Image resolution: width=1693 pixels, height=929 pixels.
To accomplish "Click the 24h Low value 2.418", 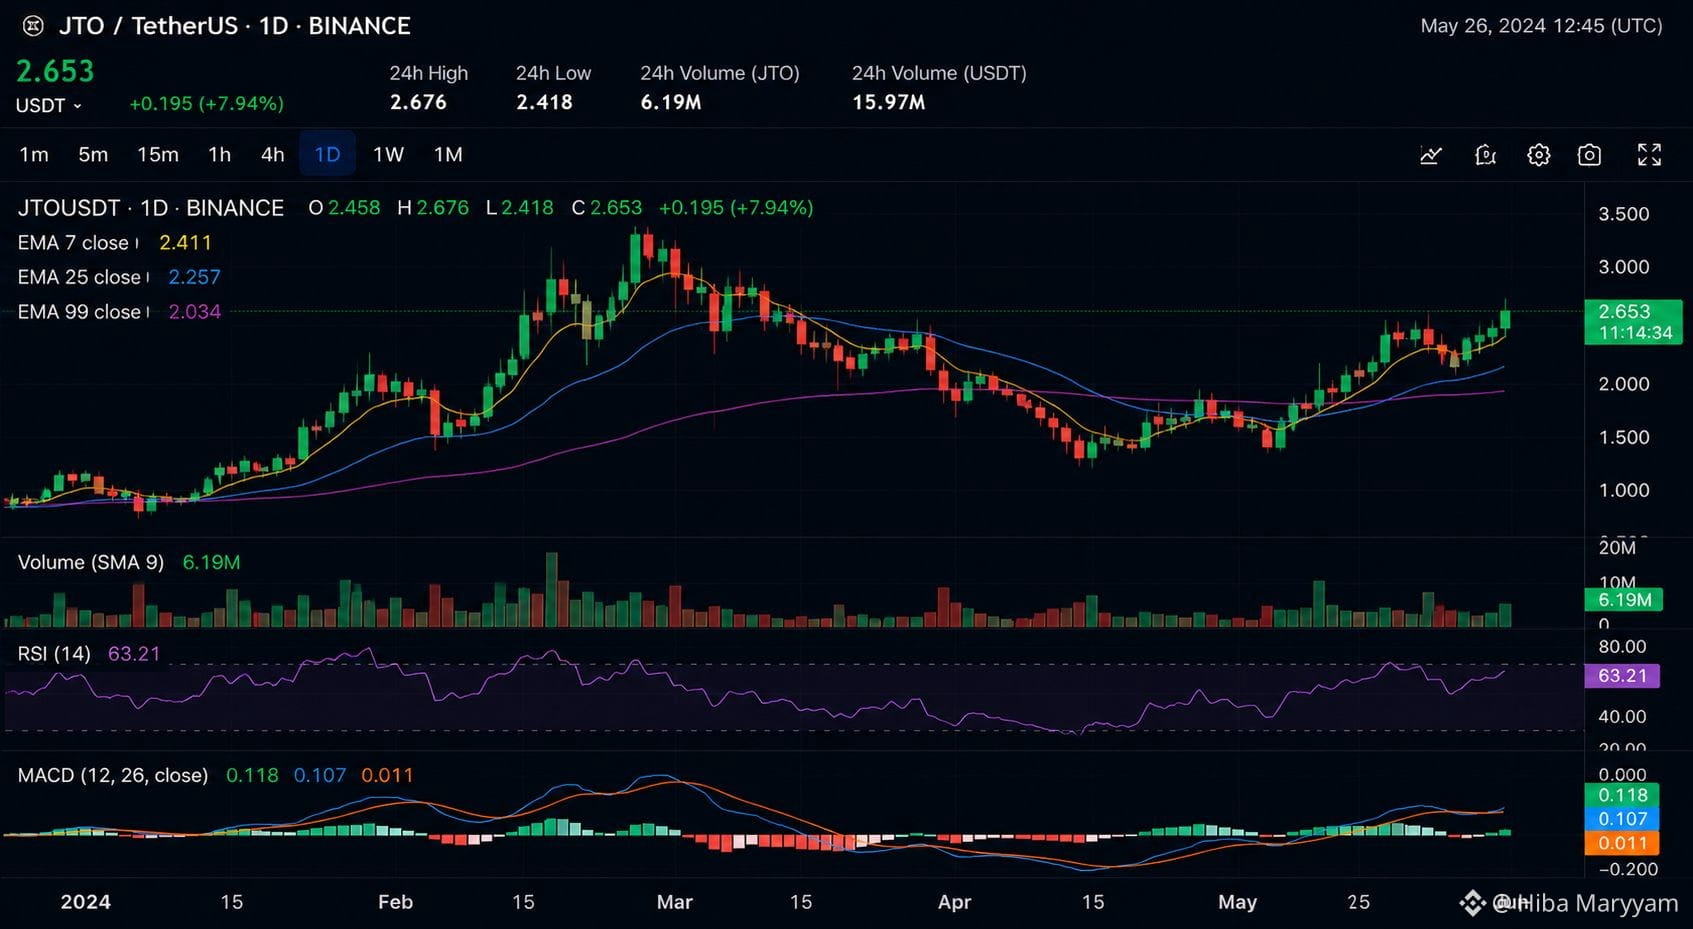I will (x=544, y=102).
